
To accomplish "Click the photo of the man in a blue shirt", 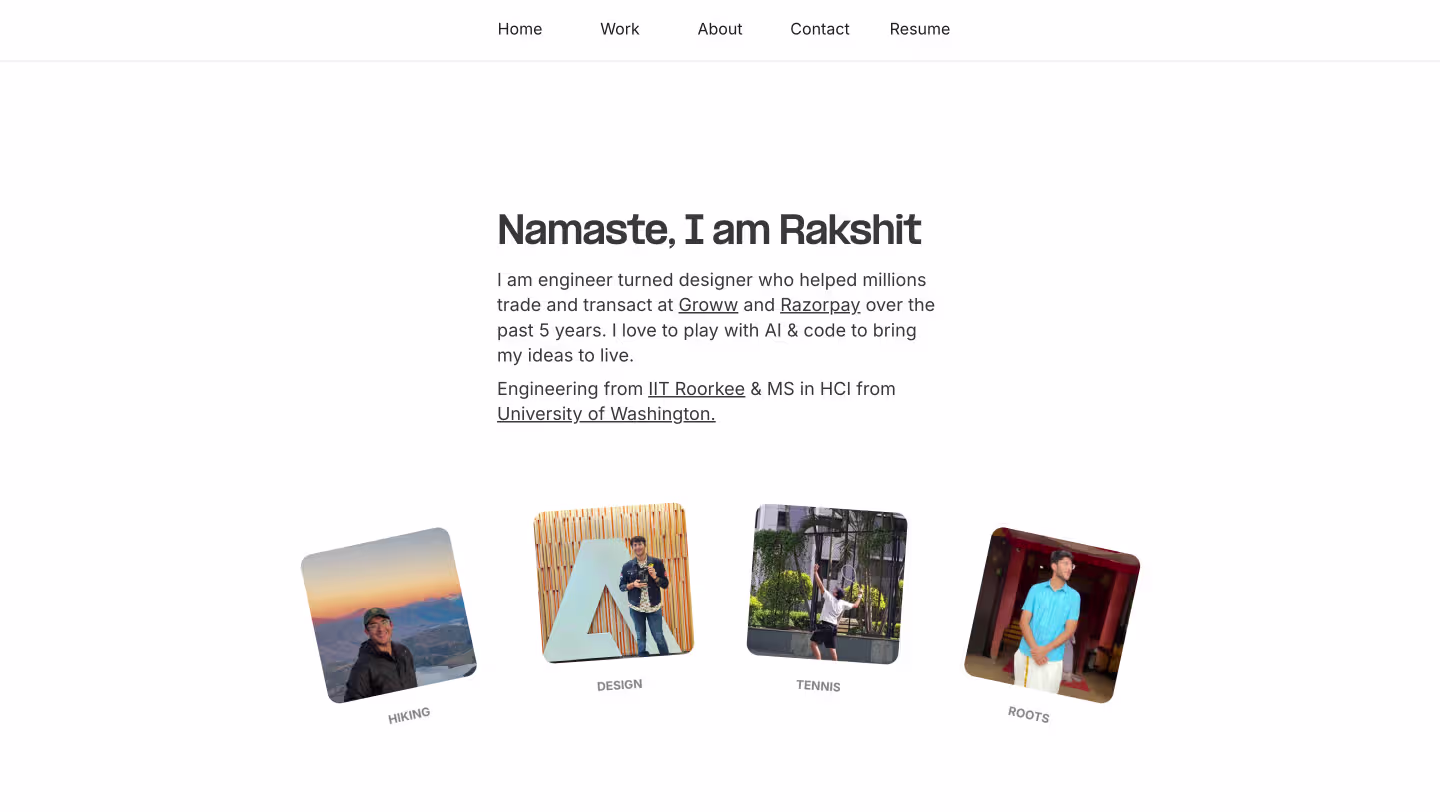I will (1051, 615).
